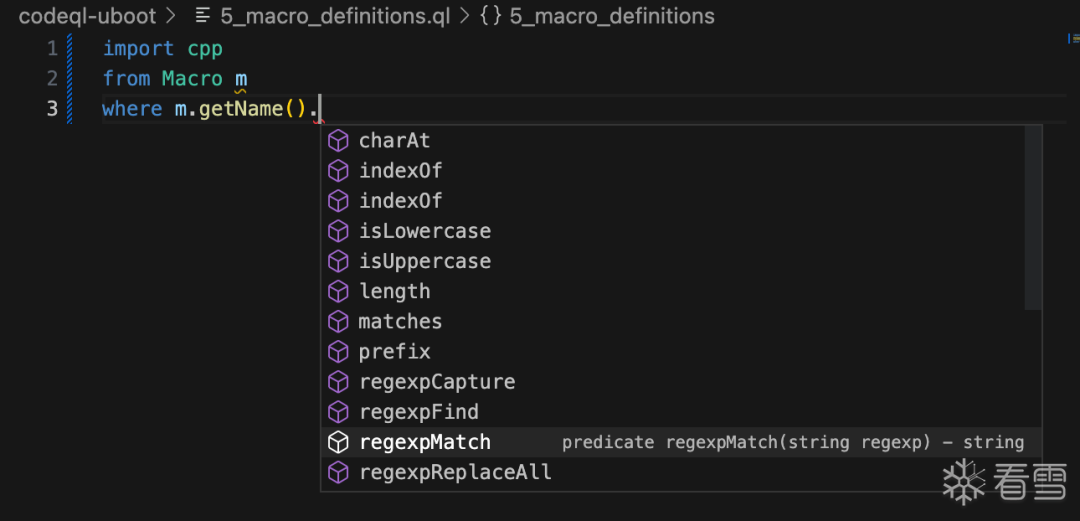This screenshot has width=1080, height=521.
Task: Open the 5_macro_definitions symbol breadcrumb
Action: tap(612, 16)
